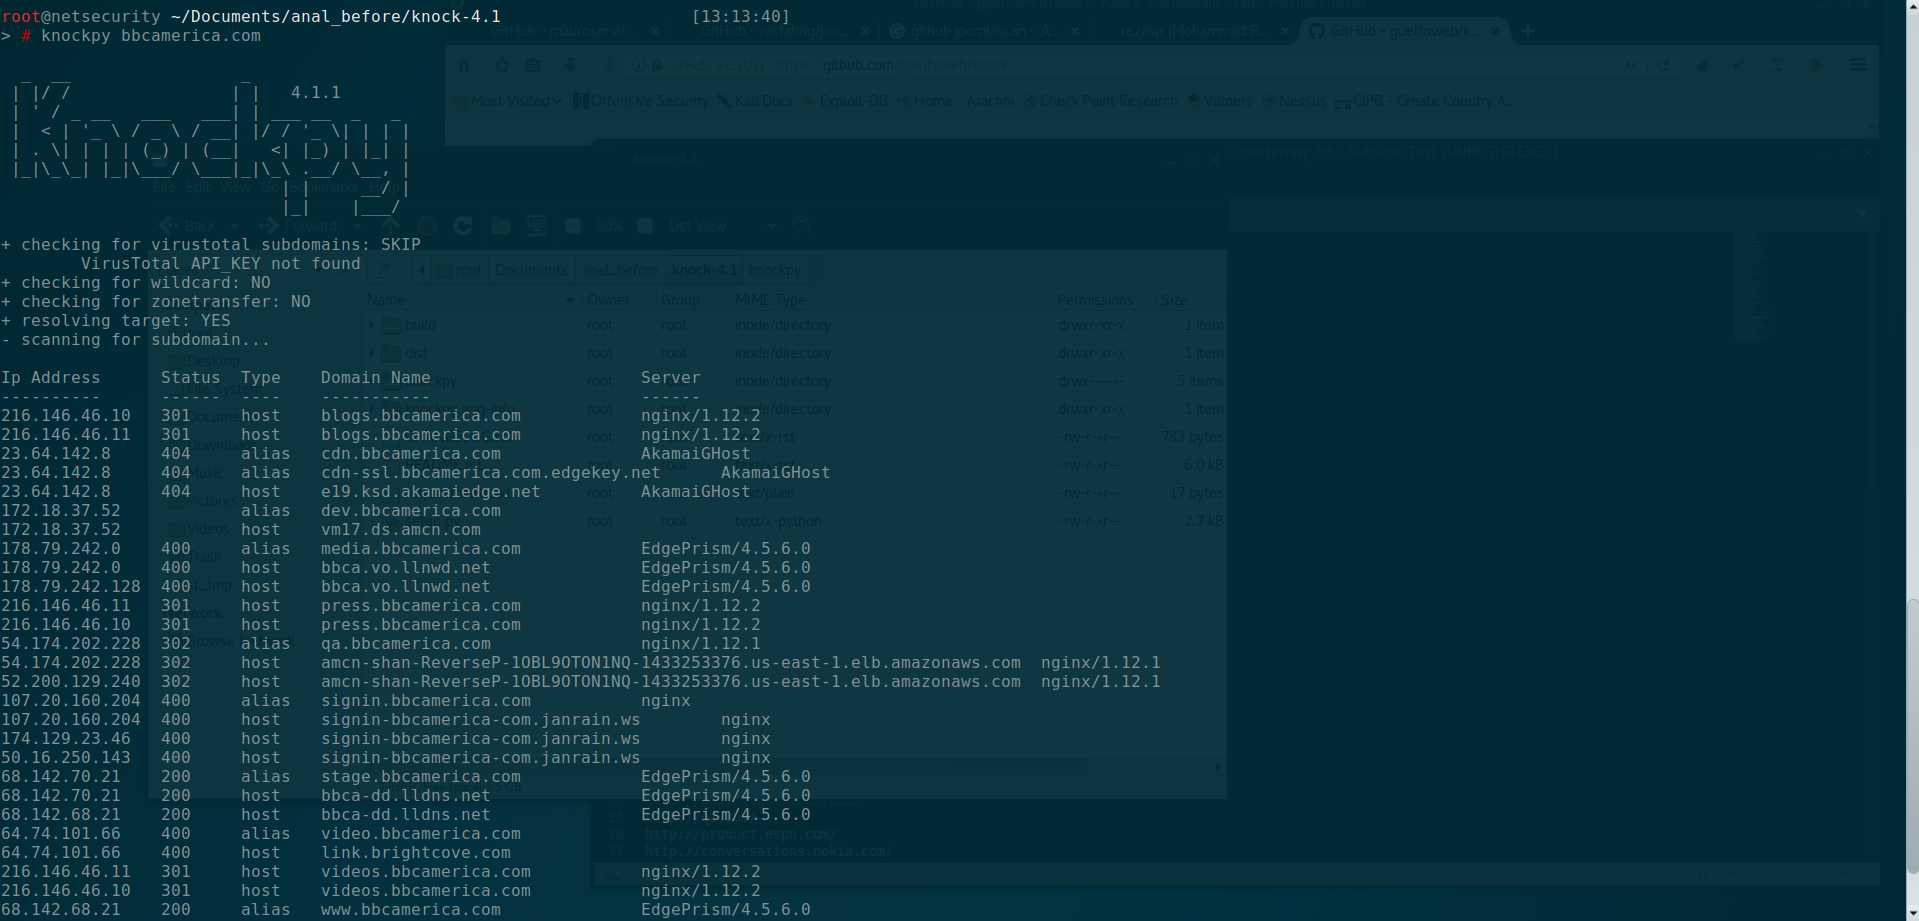Click e19.ksd.akamaiedge.net domain entry

pos(431,492)
